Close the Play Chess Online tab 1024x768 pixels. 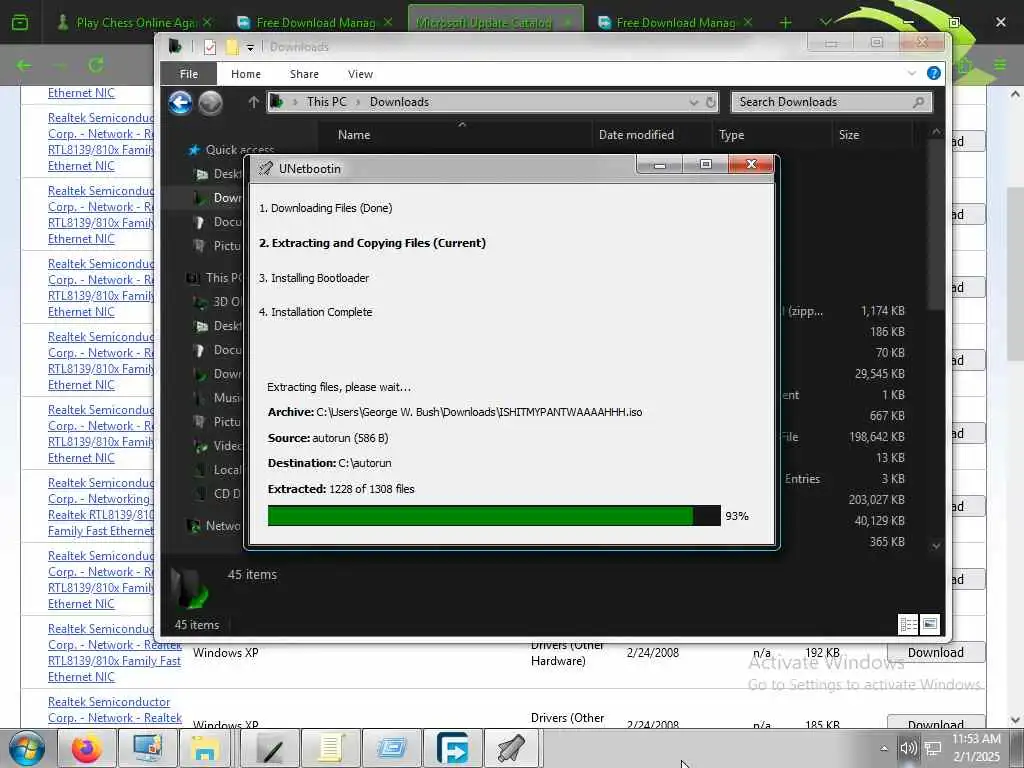pos(207,22)
